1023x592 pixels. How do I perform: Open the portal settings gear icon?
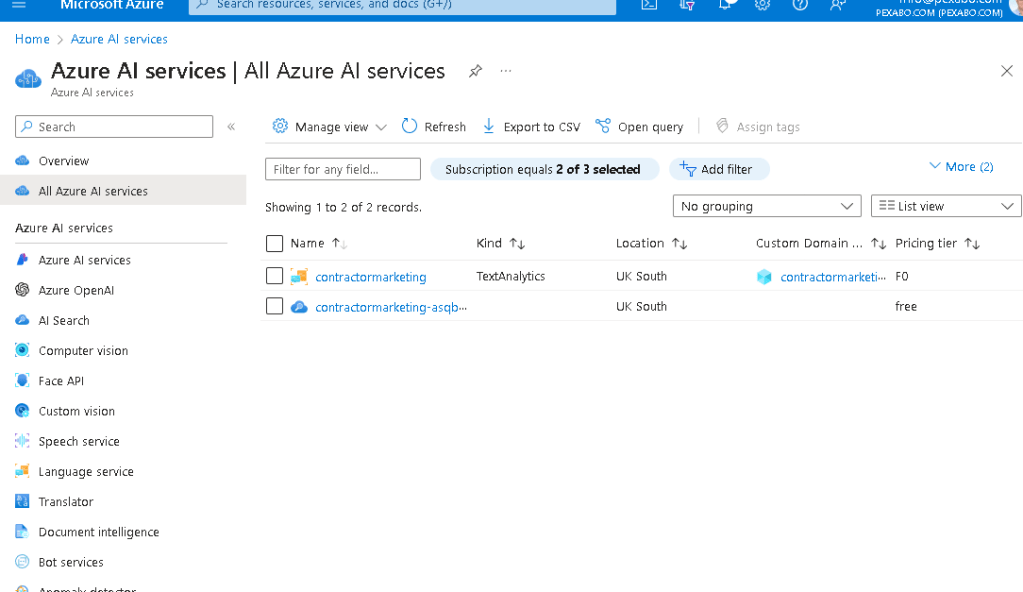[x=763, y=5]
